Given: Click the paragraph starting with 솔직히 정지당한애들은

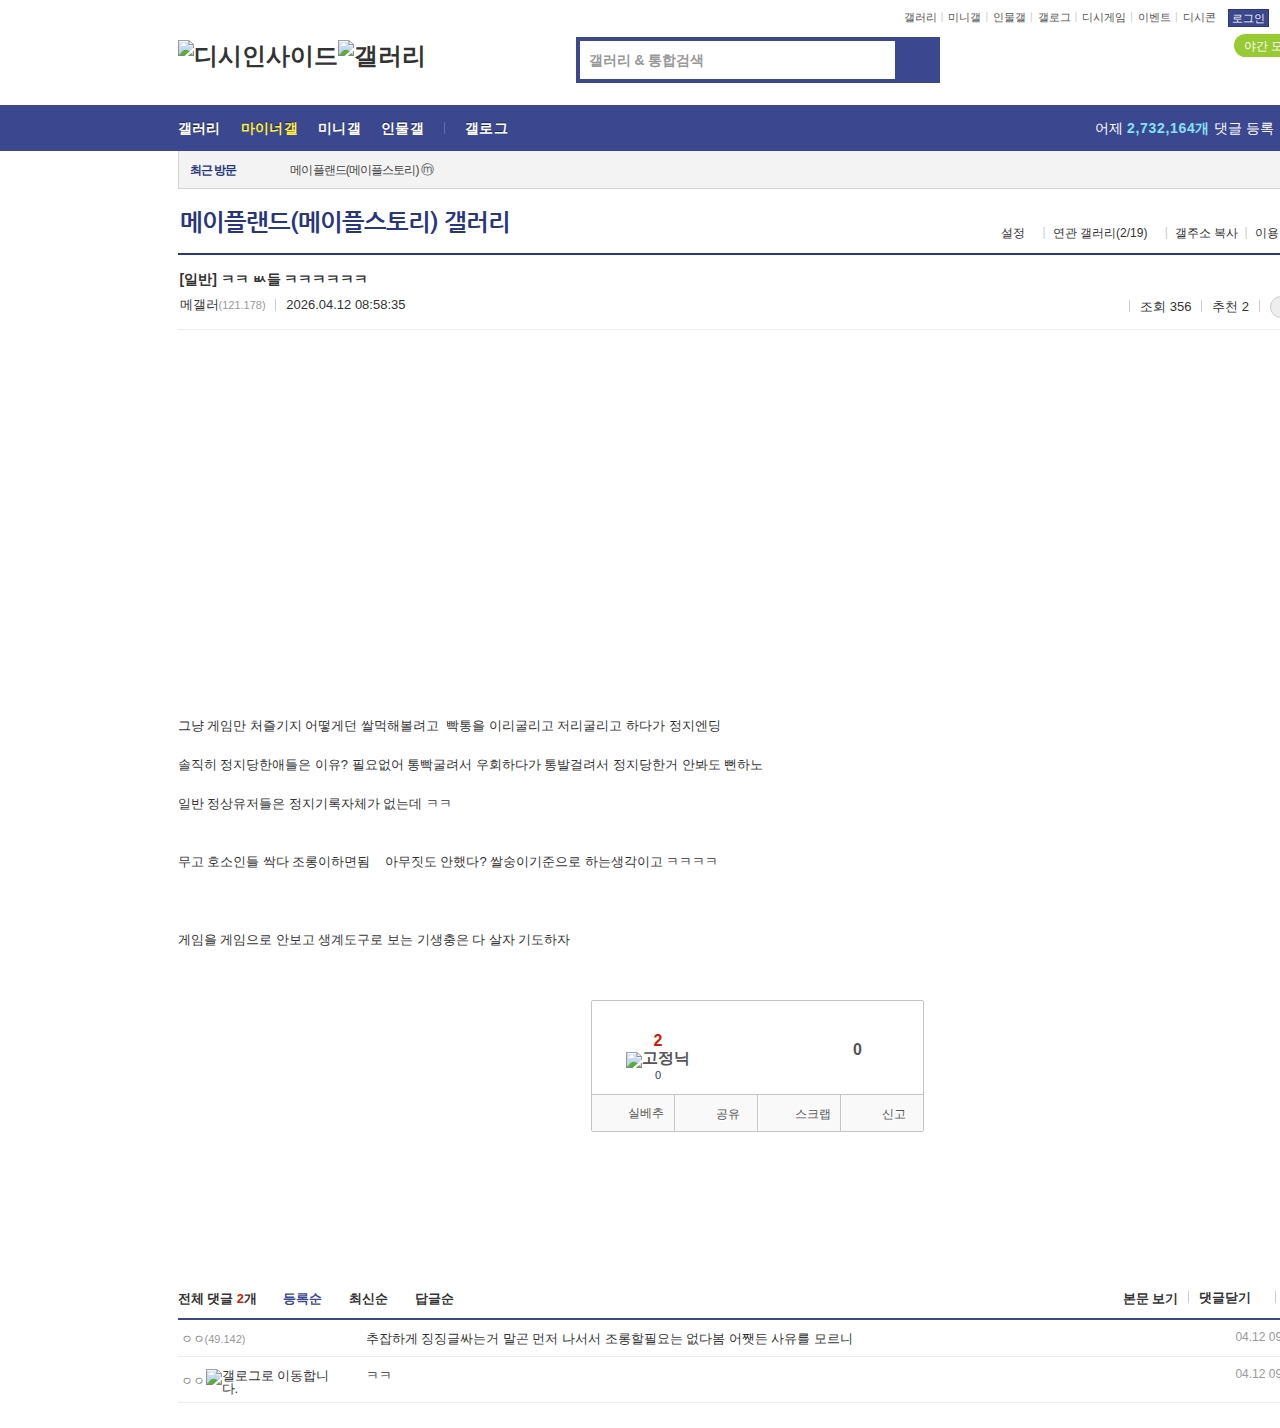Looking at the screenshot, I should point(470,765).
